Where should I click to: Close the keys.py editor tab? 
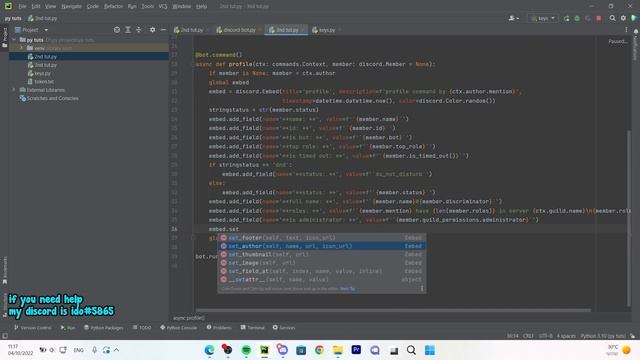[x=339, y=30]
